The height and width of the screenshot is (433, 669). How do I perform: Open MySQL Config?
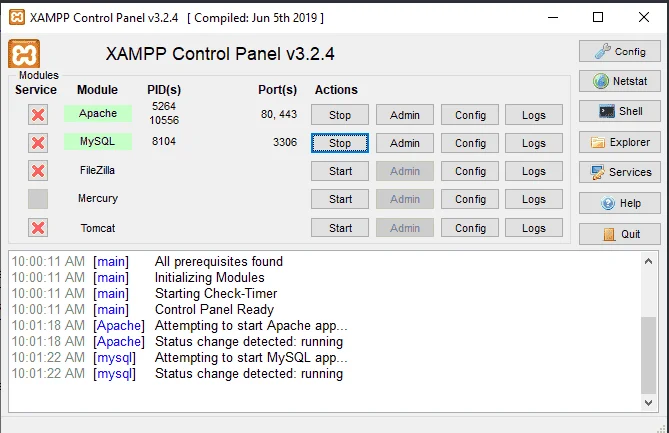point(470,143)
